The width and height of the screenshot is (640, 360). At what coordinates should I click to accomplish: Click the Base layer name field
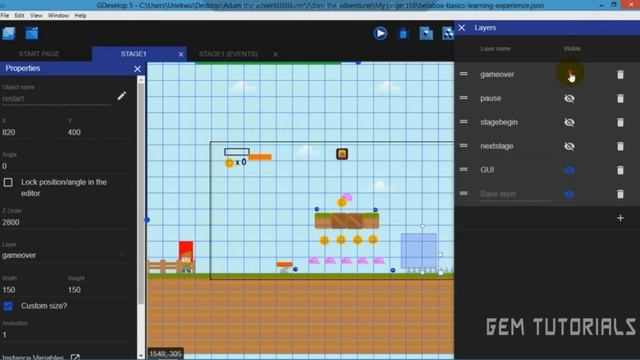[x=516, y=194]
